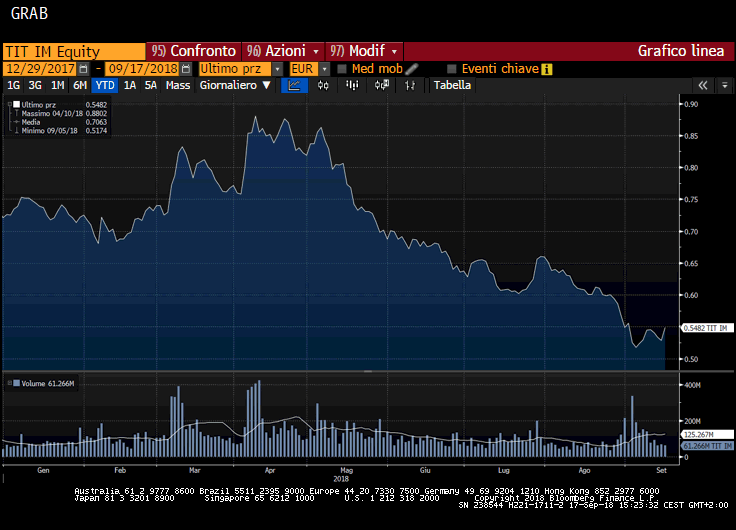Click the EUR currency field
This screenshot has width=736, height=530.
[x=304, y=69]
